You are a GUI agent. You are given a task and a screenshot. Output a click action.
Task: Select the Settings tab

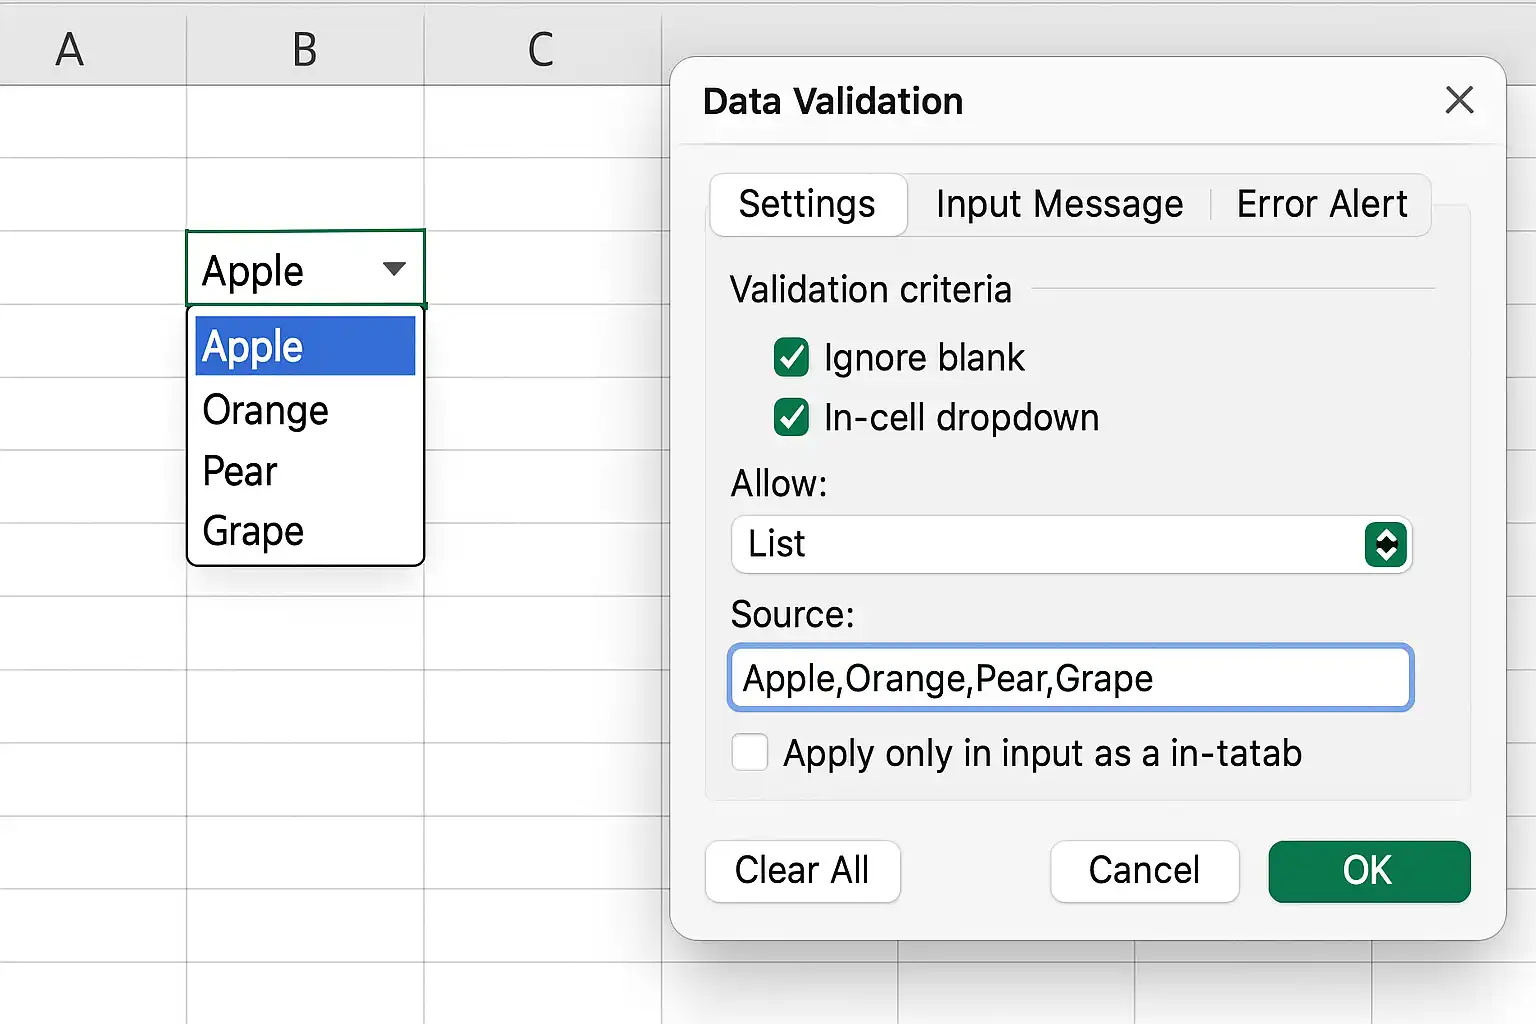click(808, 204)
